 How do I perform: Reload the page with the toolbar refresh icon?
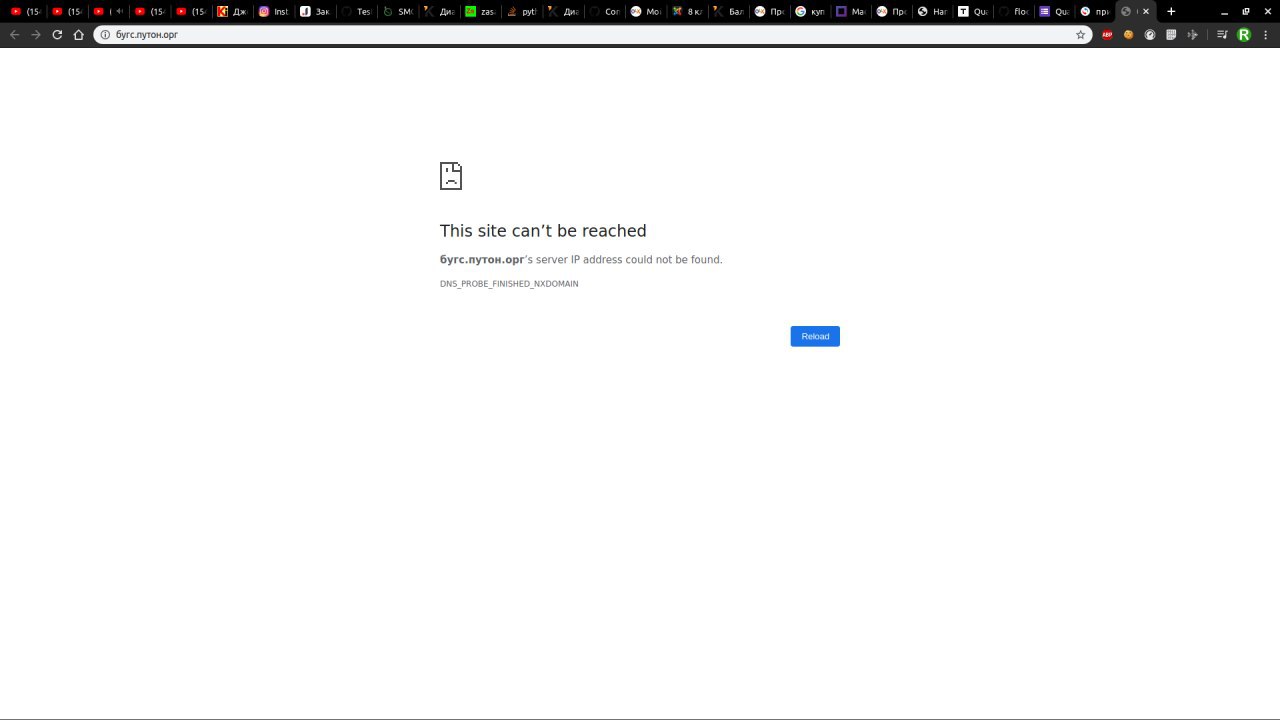(57, 34)
